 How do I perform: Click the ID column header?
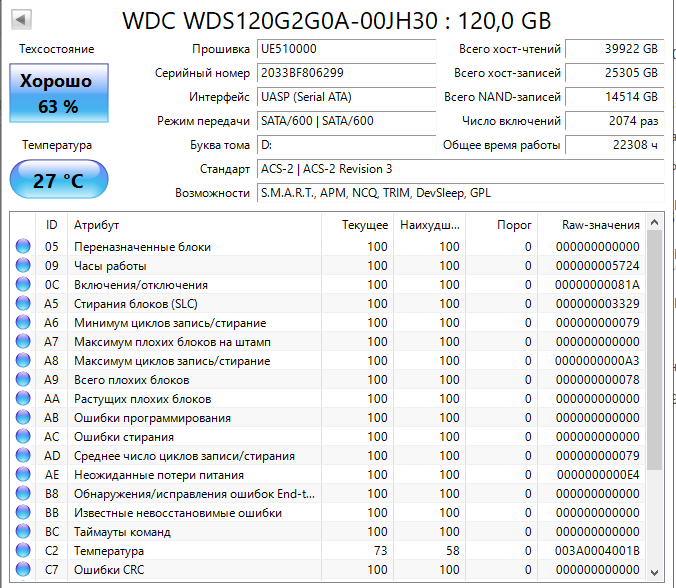[51, 225]
